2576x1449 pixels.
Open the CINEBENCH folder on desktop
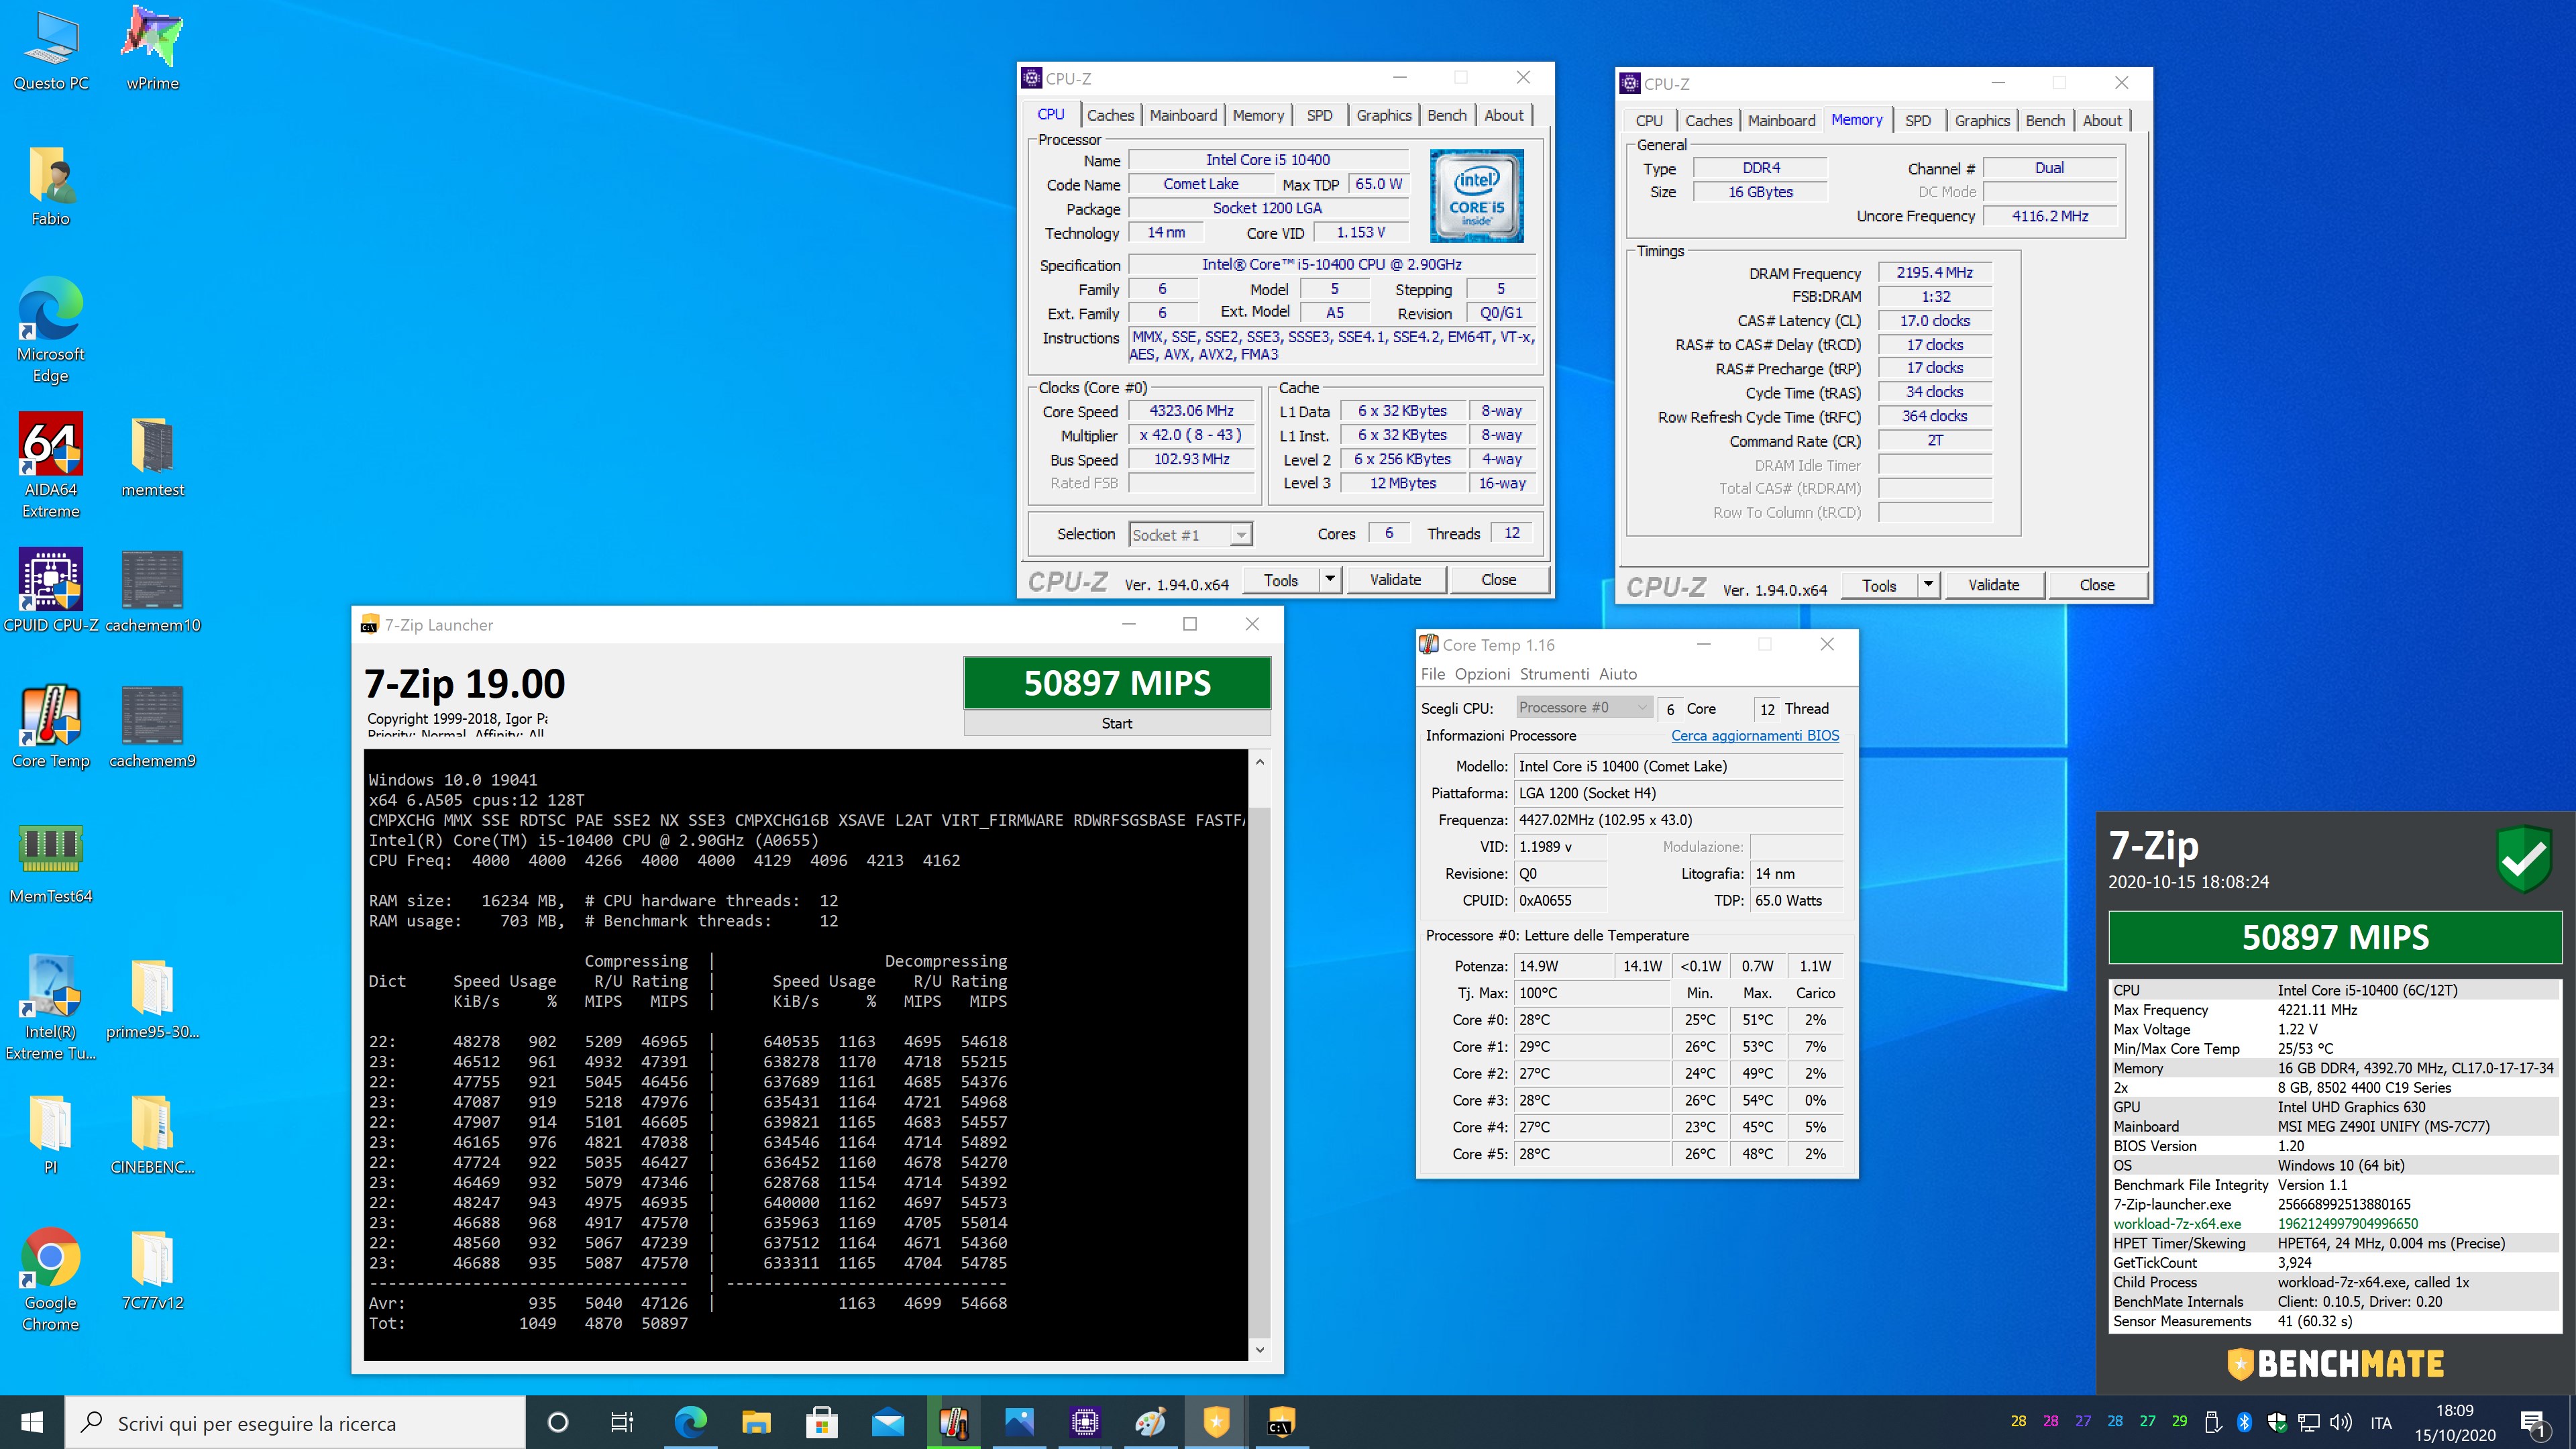pyautogui.click(x=152, y=1134)
